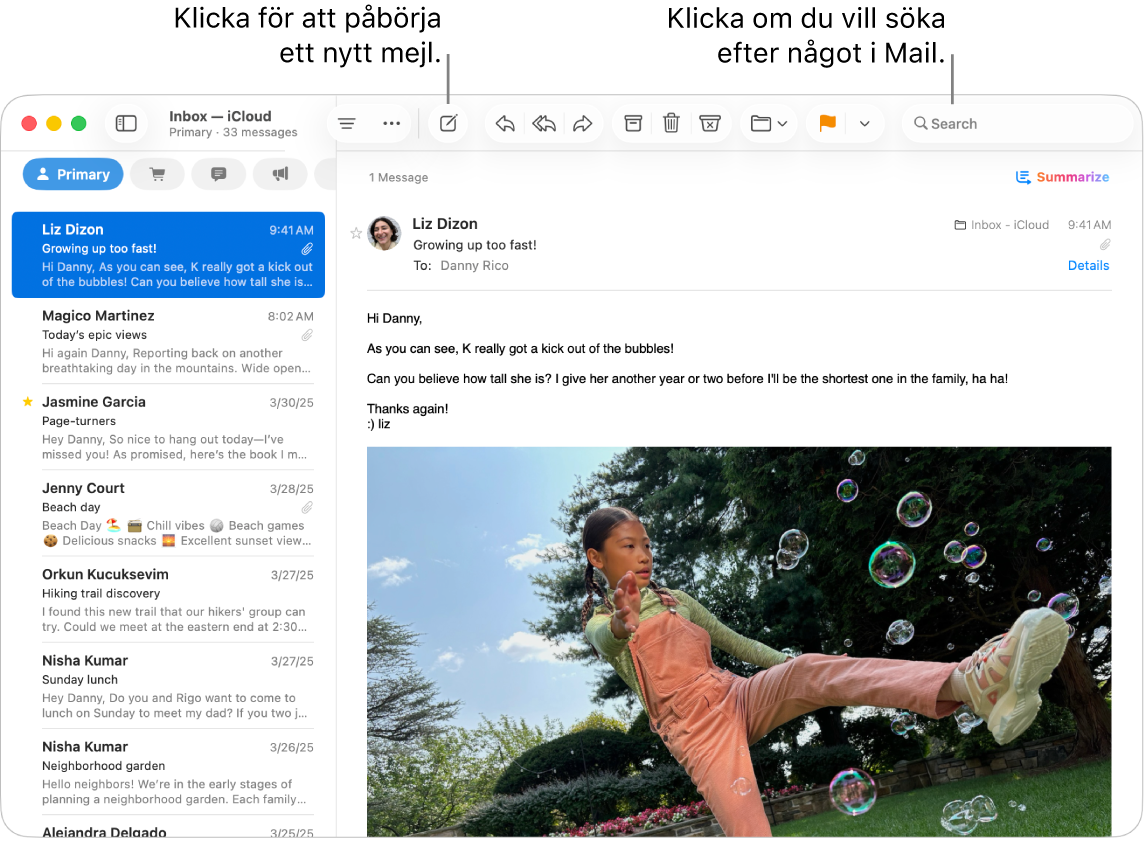Expand the flag color dropdown
The width and height of the screenshot is (1144, 841).
866,123
